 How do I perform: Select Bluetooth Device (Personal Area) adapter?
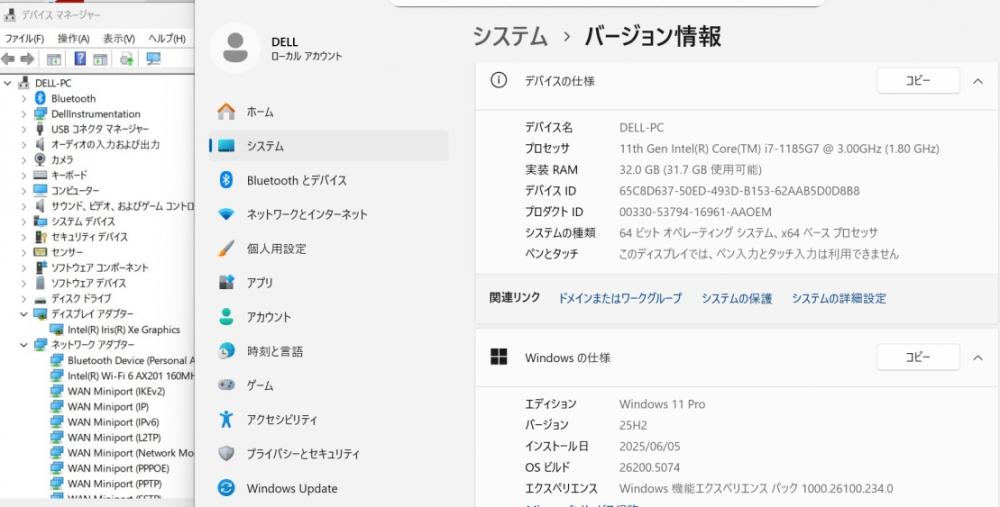(x=131, y=360)
